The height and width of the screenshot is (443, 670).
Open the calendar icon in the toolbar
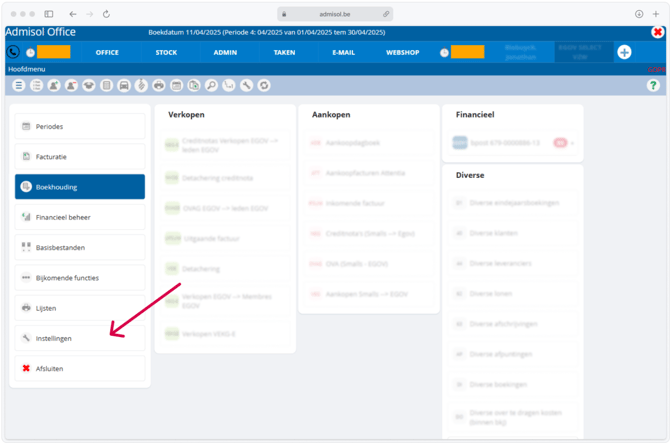[x=176, y=85]
